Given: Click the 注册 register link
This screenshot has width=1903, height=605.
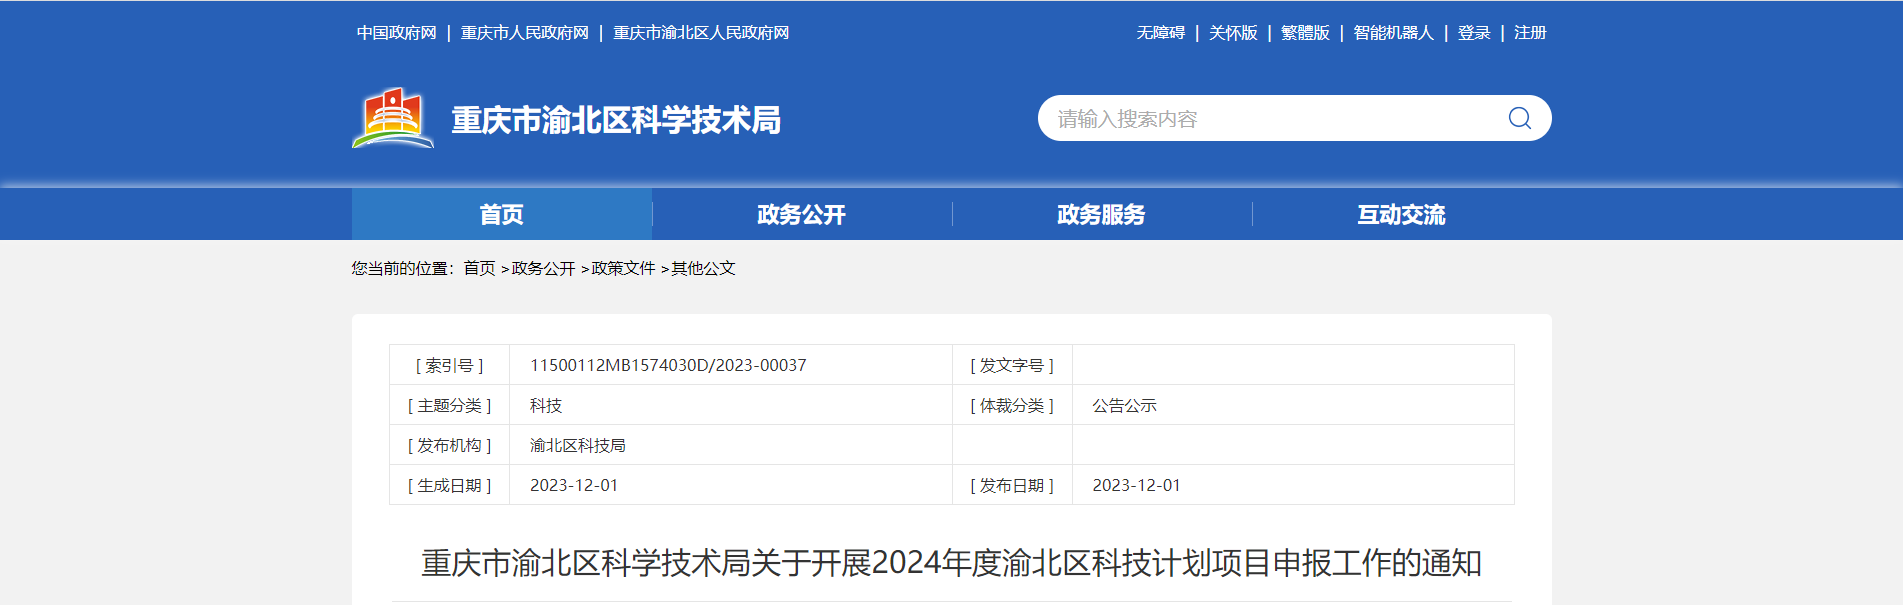Looking at the screenshot, I should click(x=1530, y=33).
